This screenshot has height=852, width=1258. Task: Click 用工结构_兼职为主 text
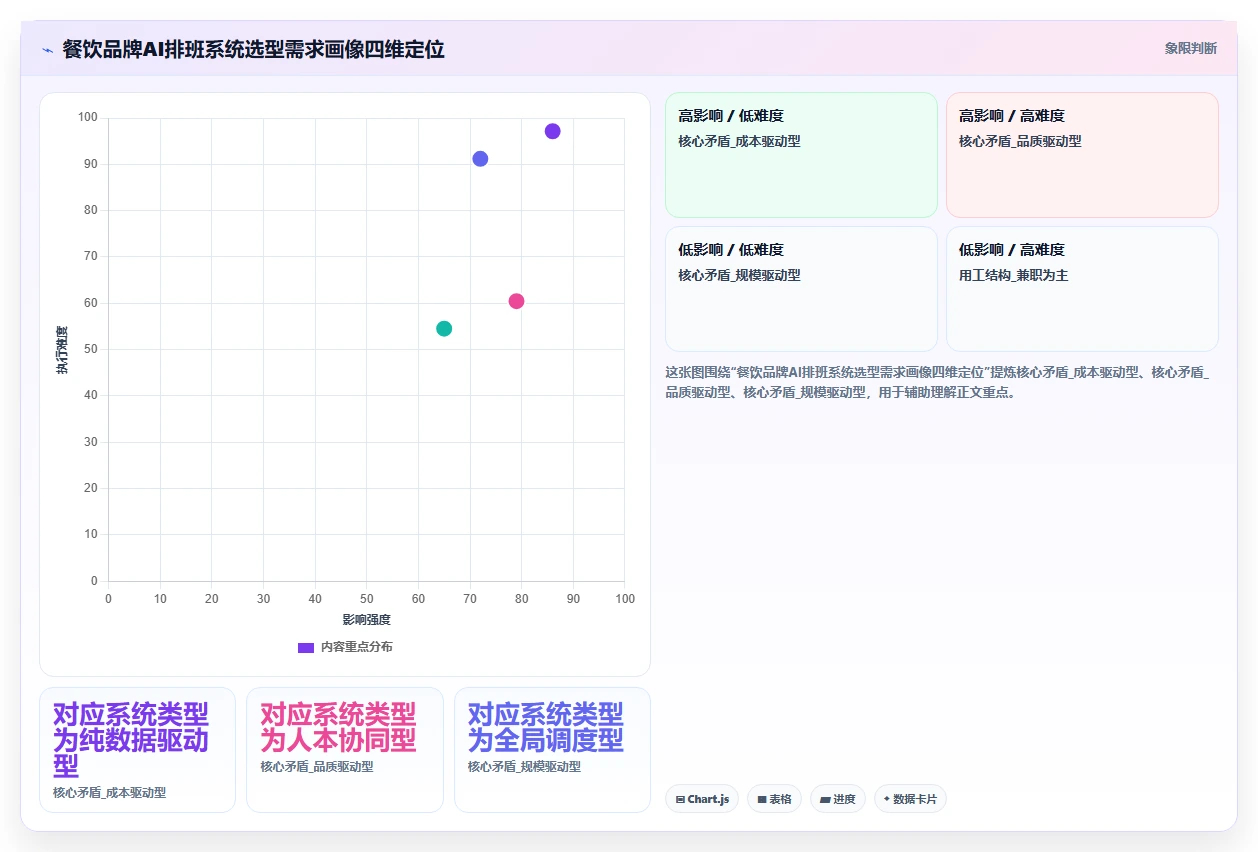[x=1013, y=275]
